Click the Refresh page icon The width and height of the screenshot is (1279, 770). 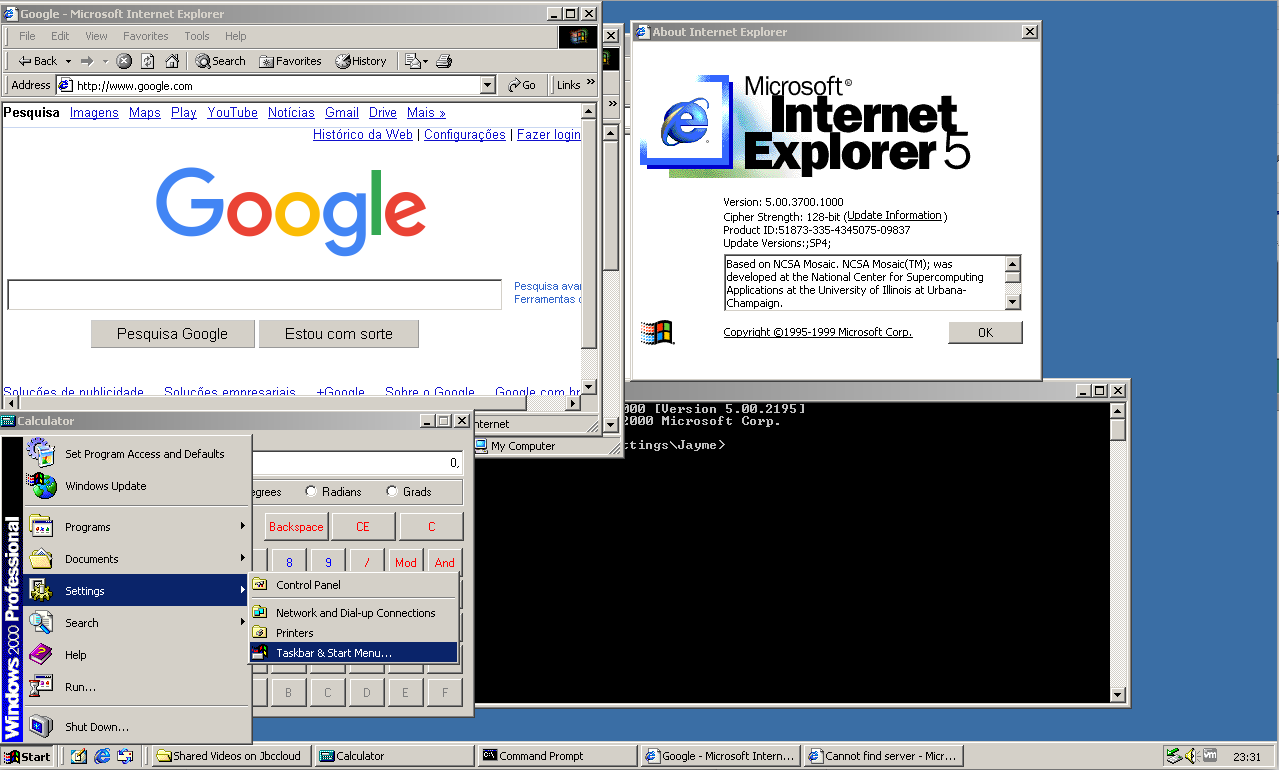click(x=148, y=61)
